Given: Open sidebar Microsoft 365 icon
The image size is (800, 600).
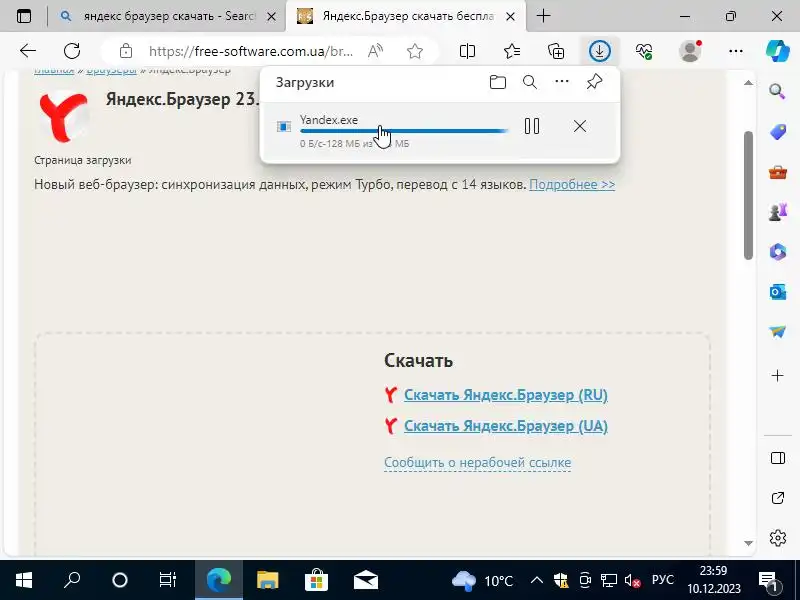Looking at the screenshot, I should pos(778,252).
